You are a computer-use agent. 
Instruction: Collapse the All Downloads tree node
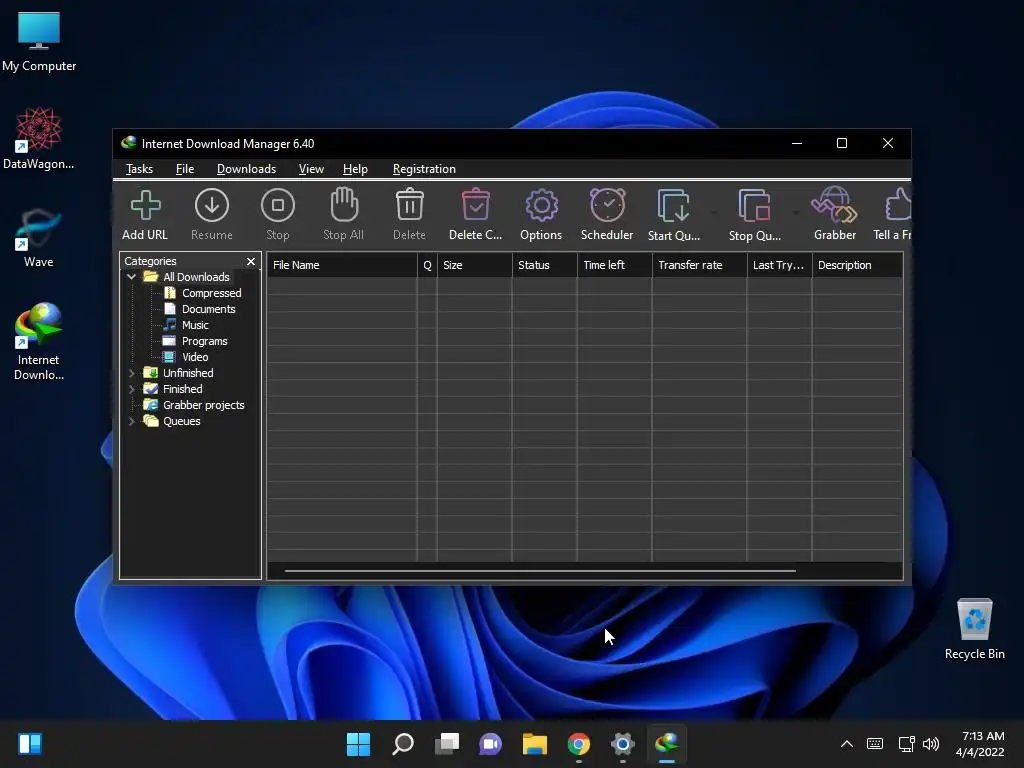131,277
